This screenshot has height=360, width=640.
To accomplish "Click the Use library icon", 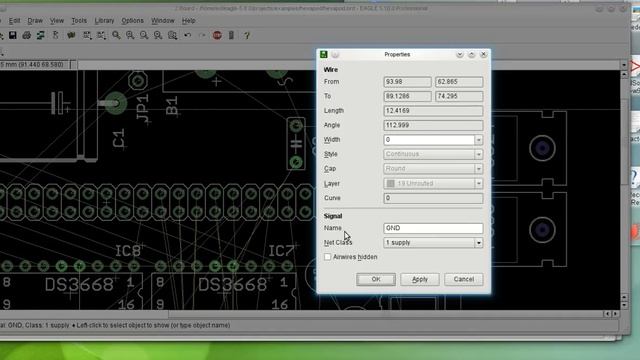I will pyautogui.click(x=71, y=36).
